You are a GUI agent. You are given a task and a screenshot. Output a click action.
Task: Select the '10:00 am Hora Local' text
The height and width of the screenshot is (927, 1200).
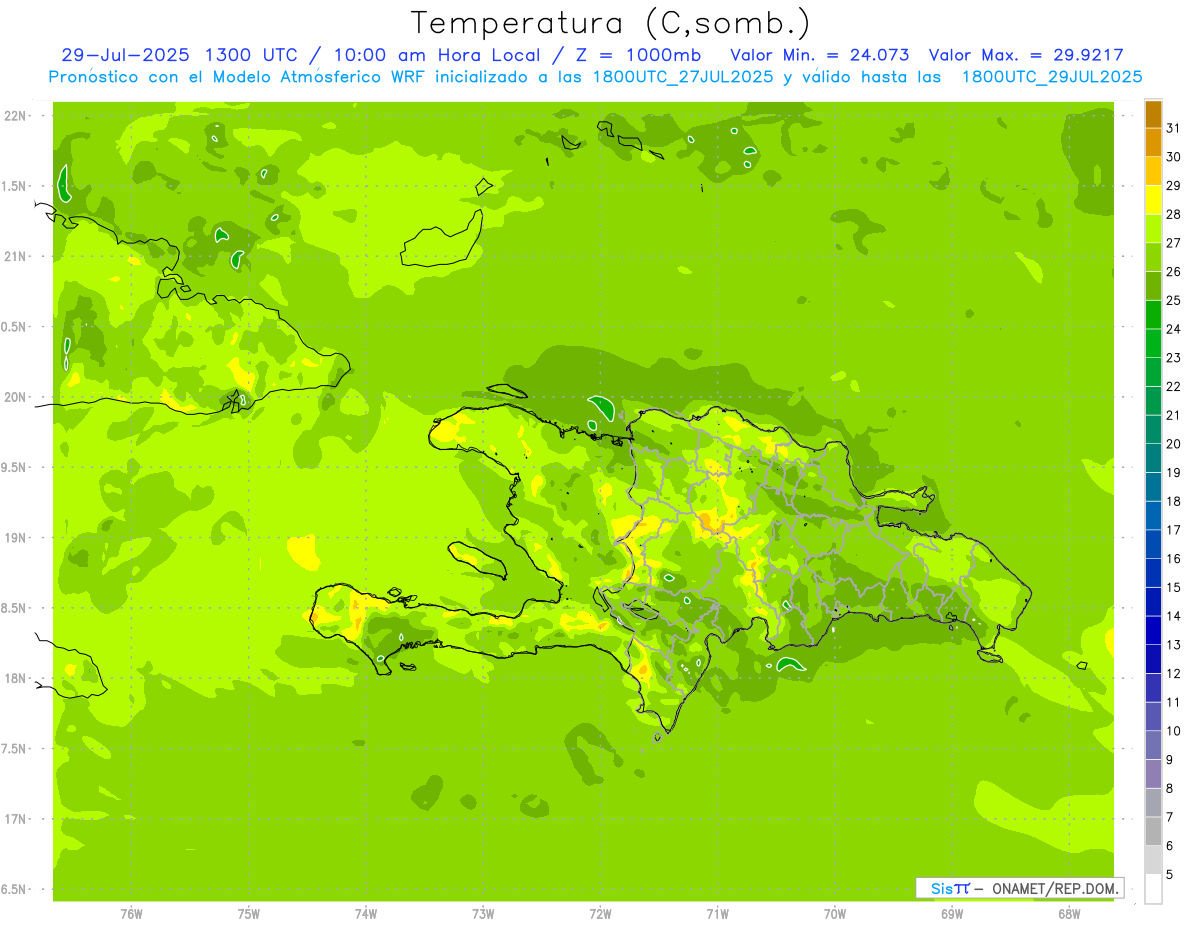pos(439,55)
